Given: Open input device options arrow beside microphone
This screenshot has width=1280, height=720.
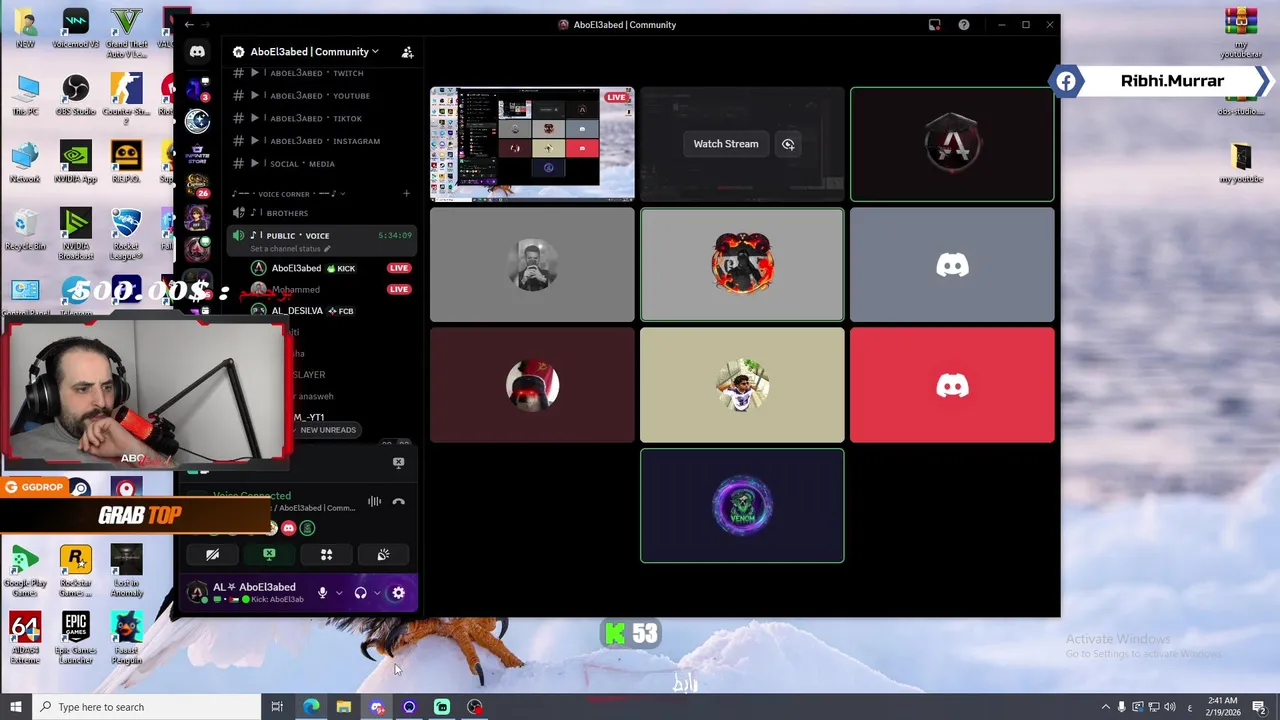Looking at the screenshot, I should point(339,593).
